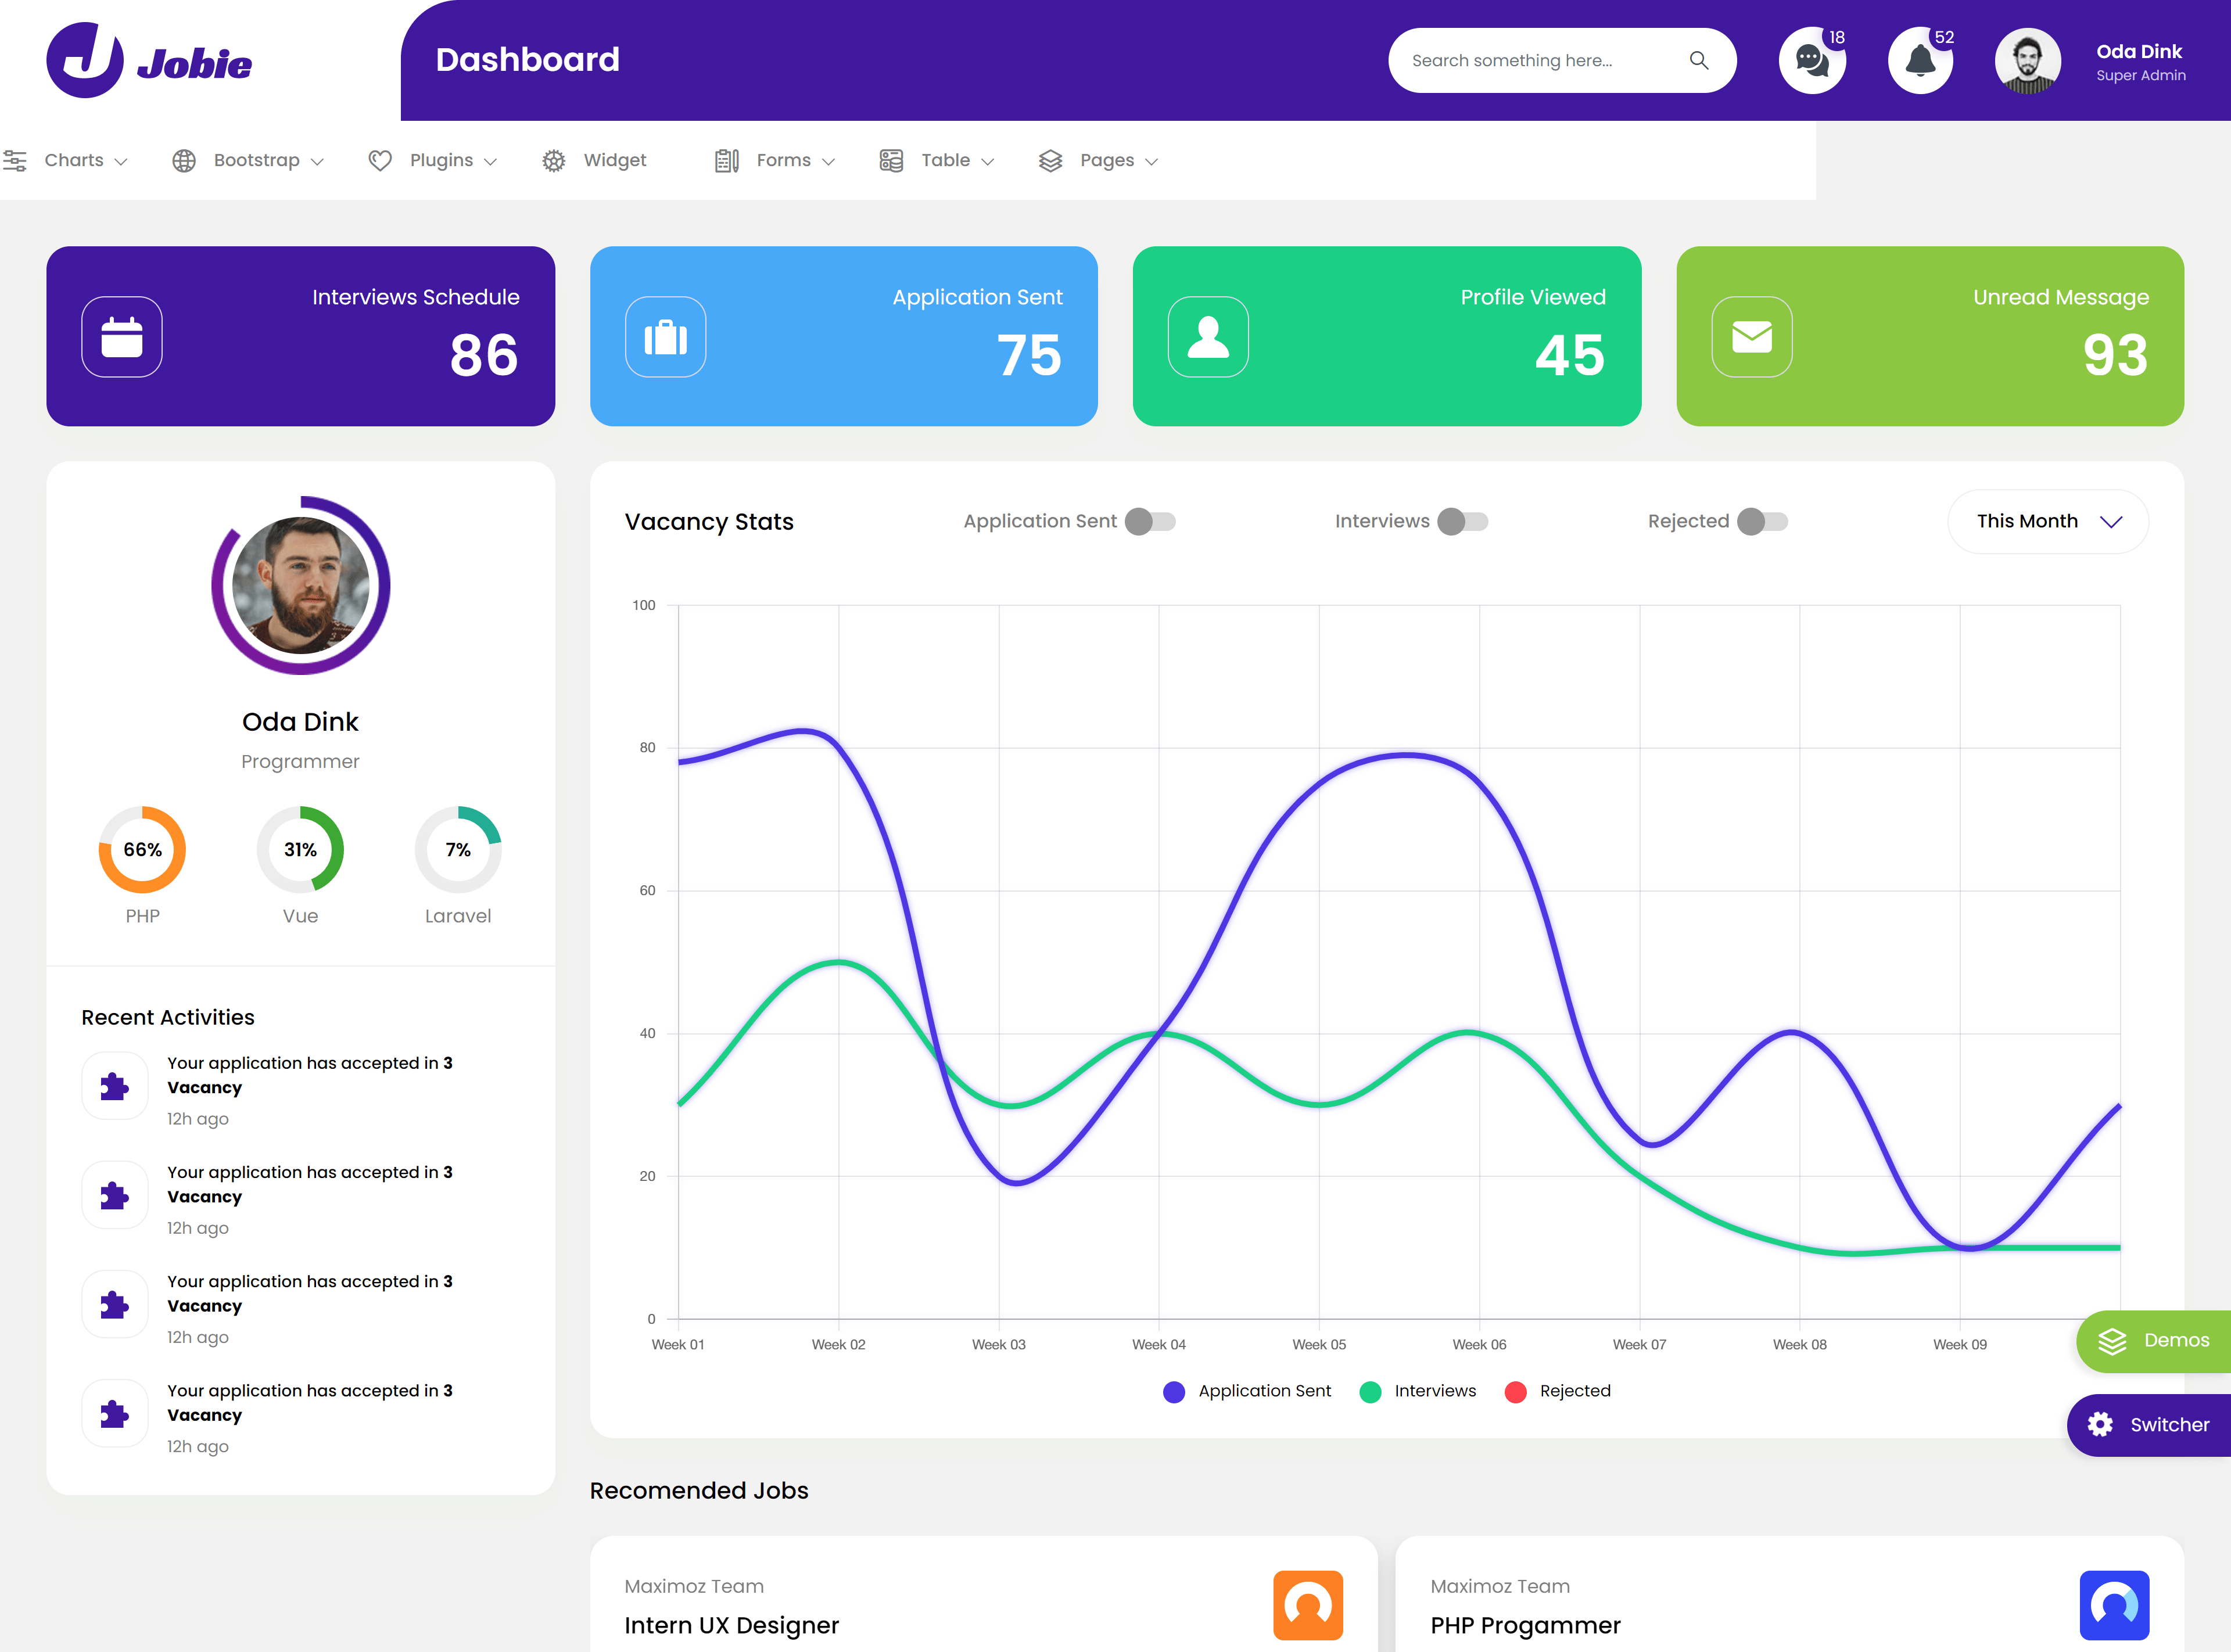Click the briefcase icon on Application Sent card
Viewport: 2231px width, 1652px height.
pyautogui.click(x=665, y=337)
